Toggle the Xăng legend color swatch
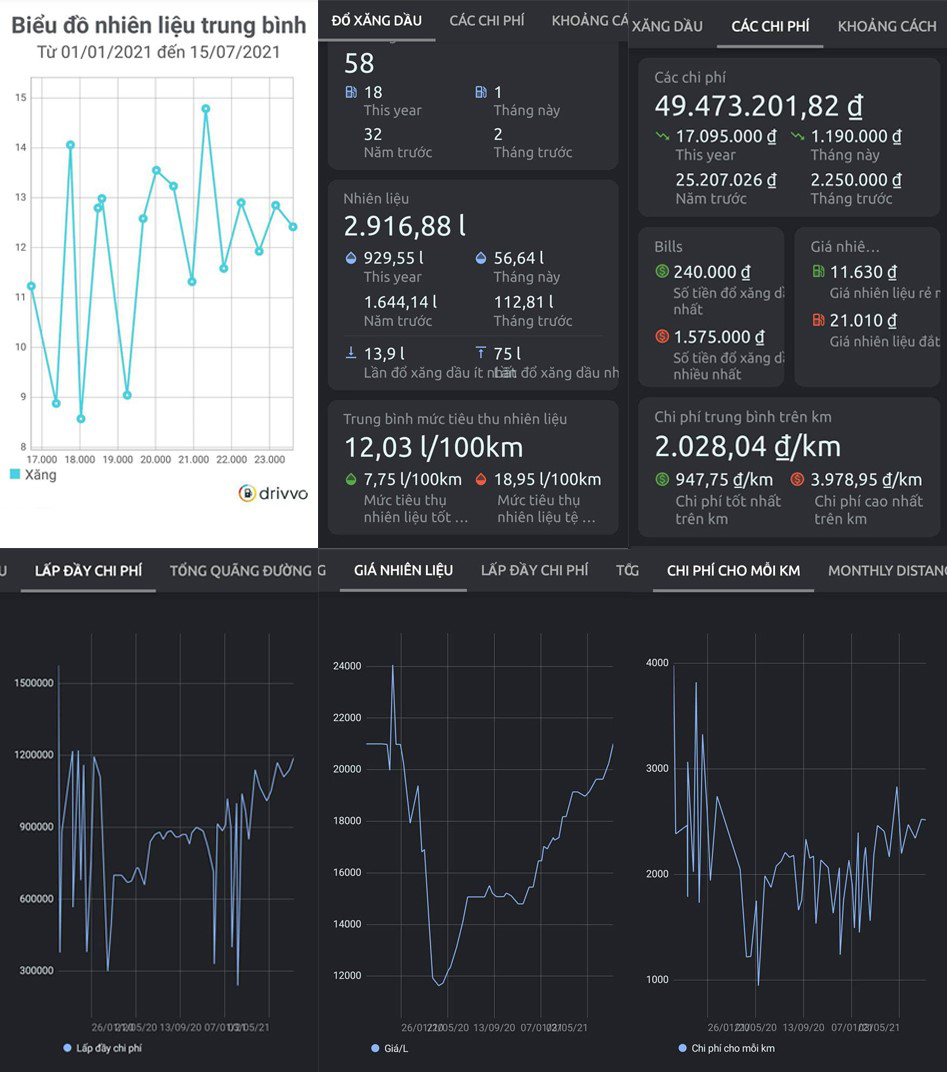The width and height of the screenshot is (947, 1072). click(x=15, y=474)
